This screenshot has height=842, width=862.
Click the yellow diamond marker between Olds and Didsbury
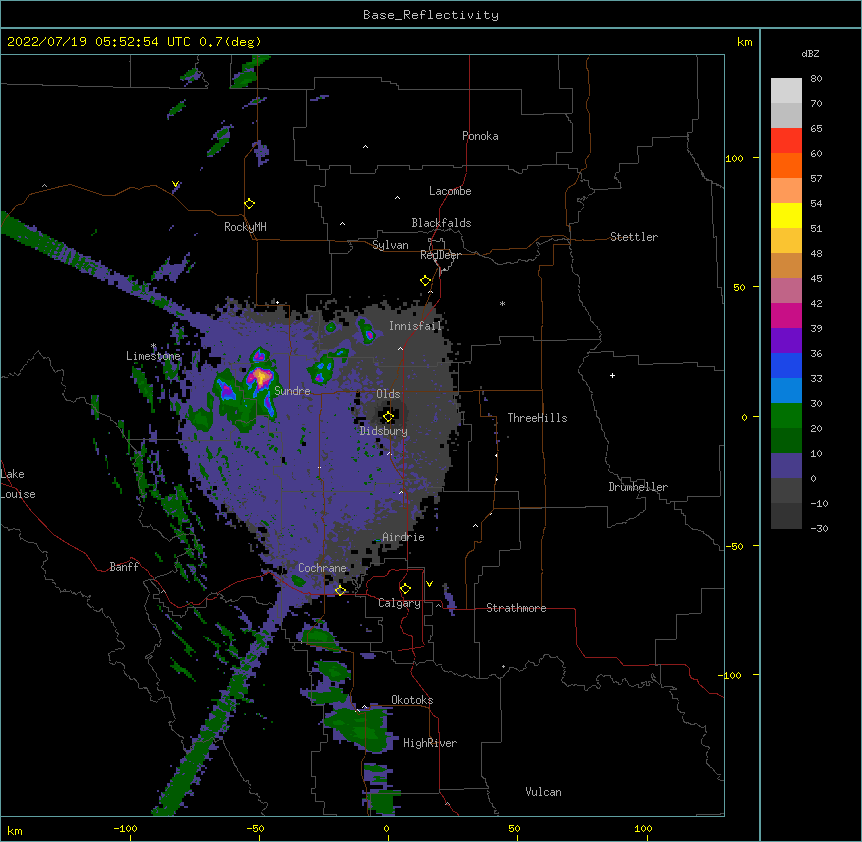click(388, 417)
